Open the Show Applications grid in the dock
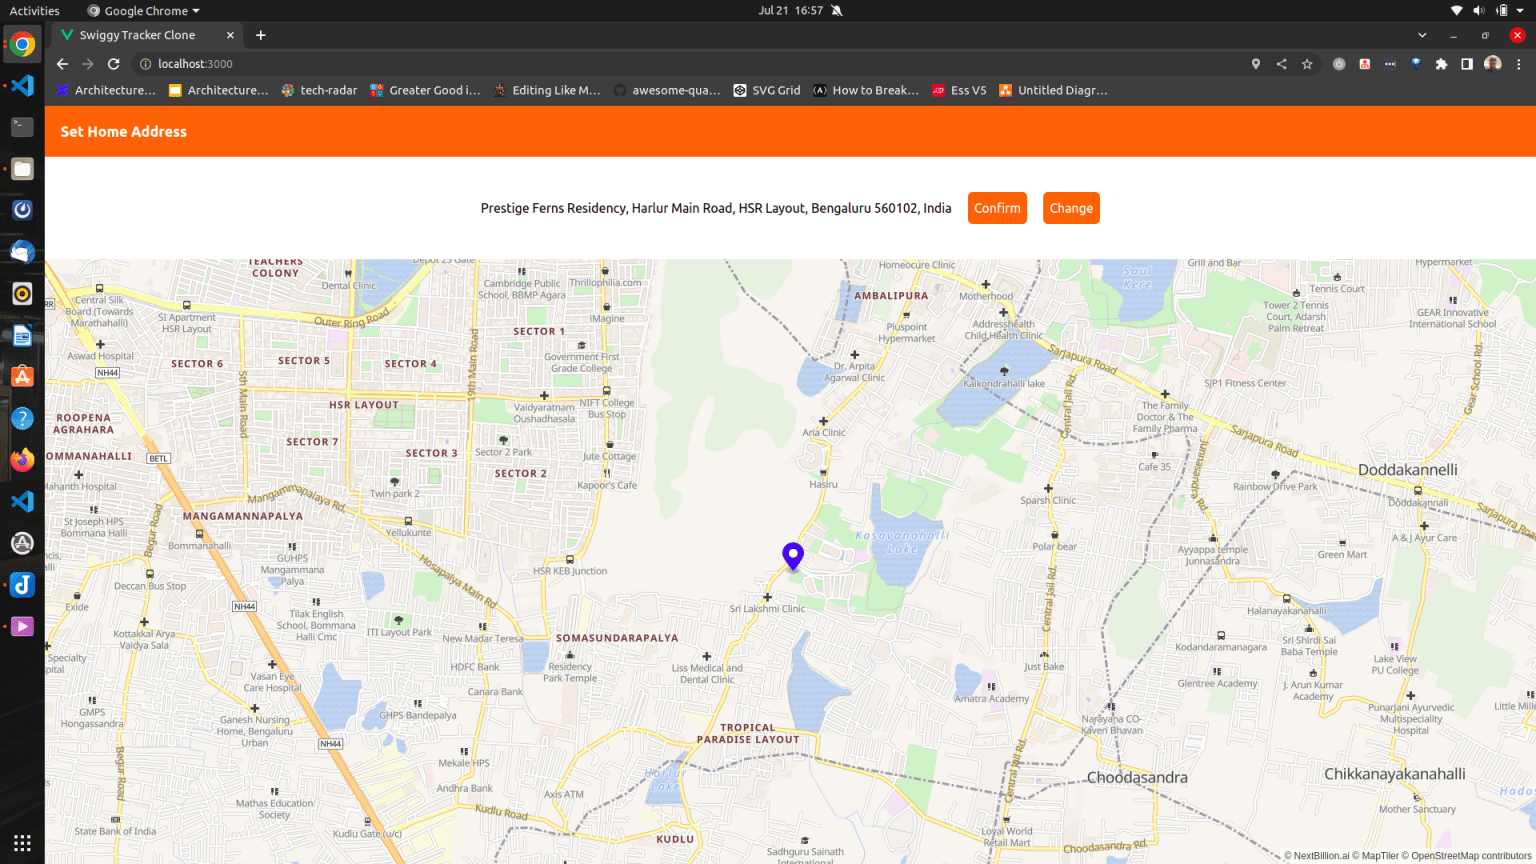Image resolution: width=1536 pixels, height=864 pixels. click(x=22, y=843)
